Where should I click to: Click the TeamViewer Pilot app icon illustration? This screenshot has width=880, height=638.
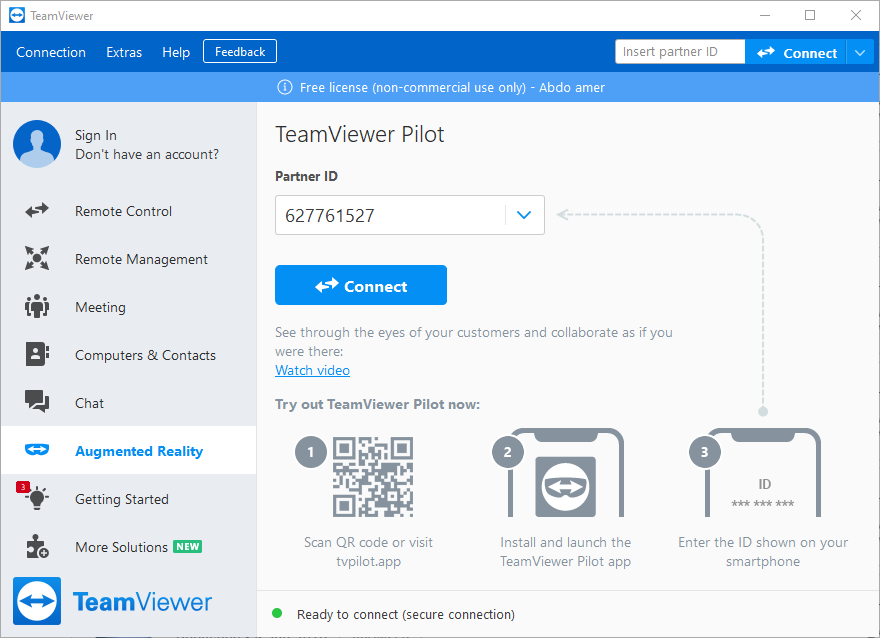coord(566,486)
